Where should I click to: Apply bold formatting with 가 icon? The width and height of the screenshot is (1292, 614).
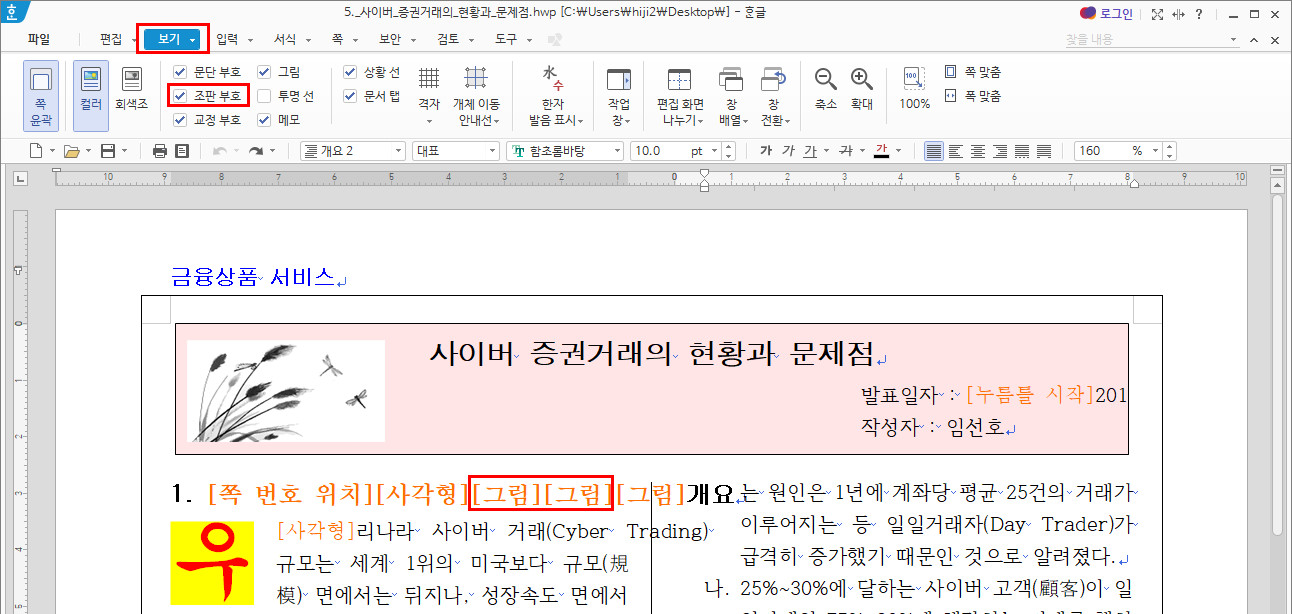click(766, 151)
